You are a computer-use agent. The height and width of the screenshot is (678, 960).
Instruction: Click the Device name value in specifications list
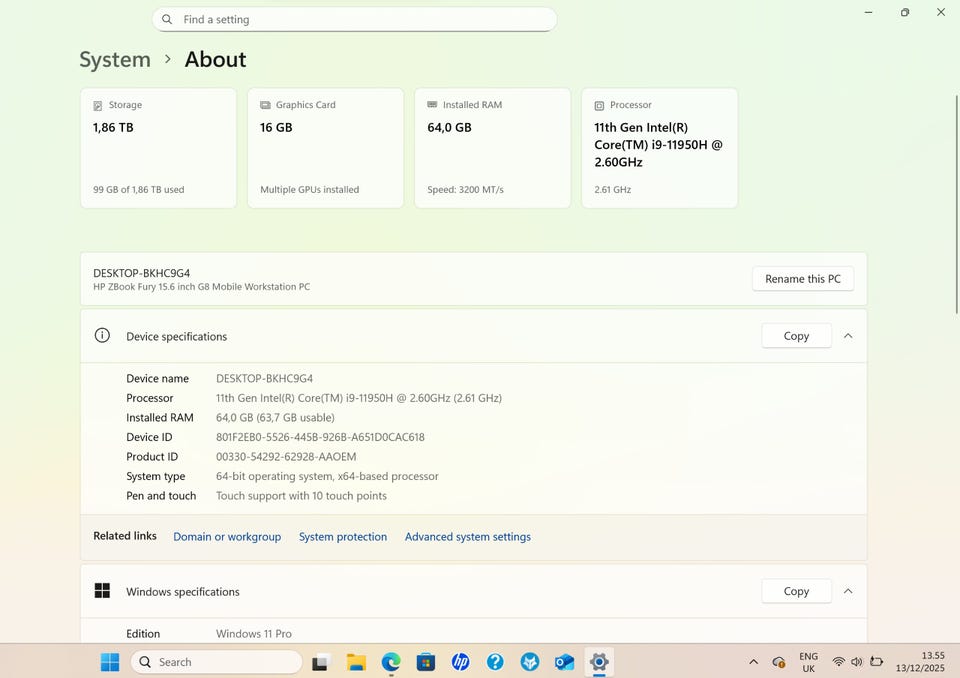[264, 379]
